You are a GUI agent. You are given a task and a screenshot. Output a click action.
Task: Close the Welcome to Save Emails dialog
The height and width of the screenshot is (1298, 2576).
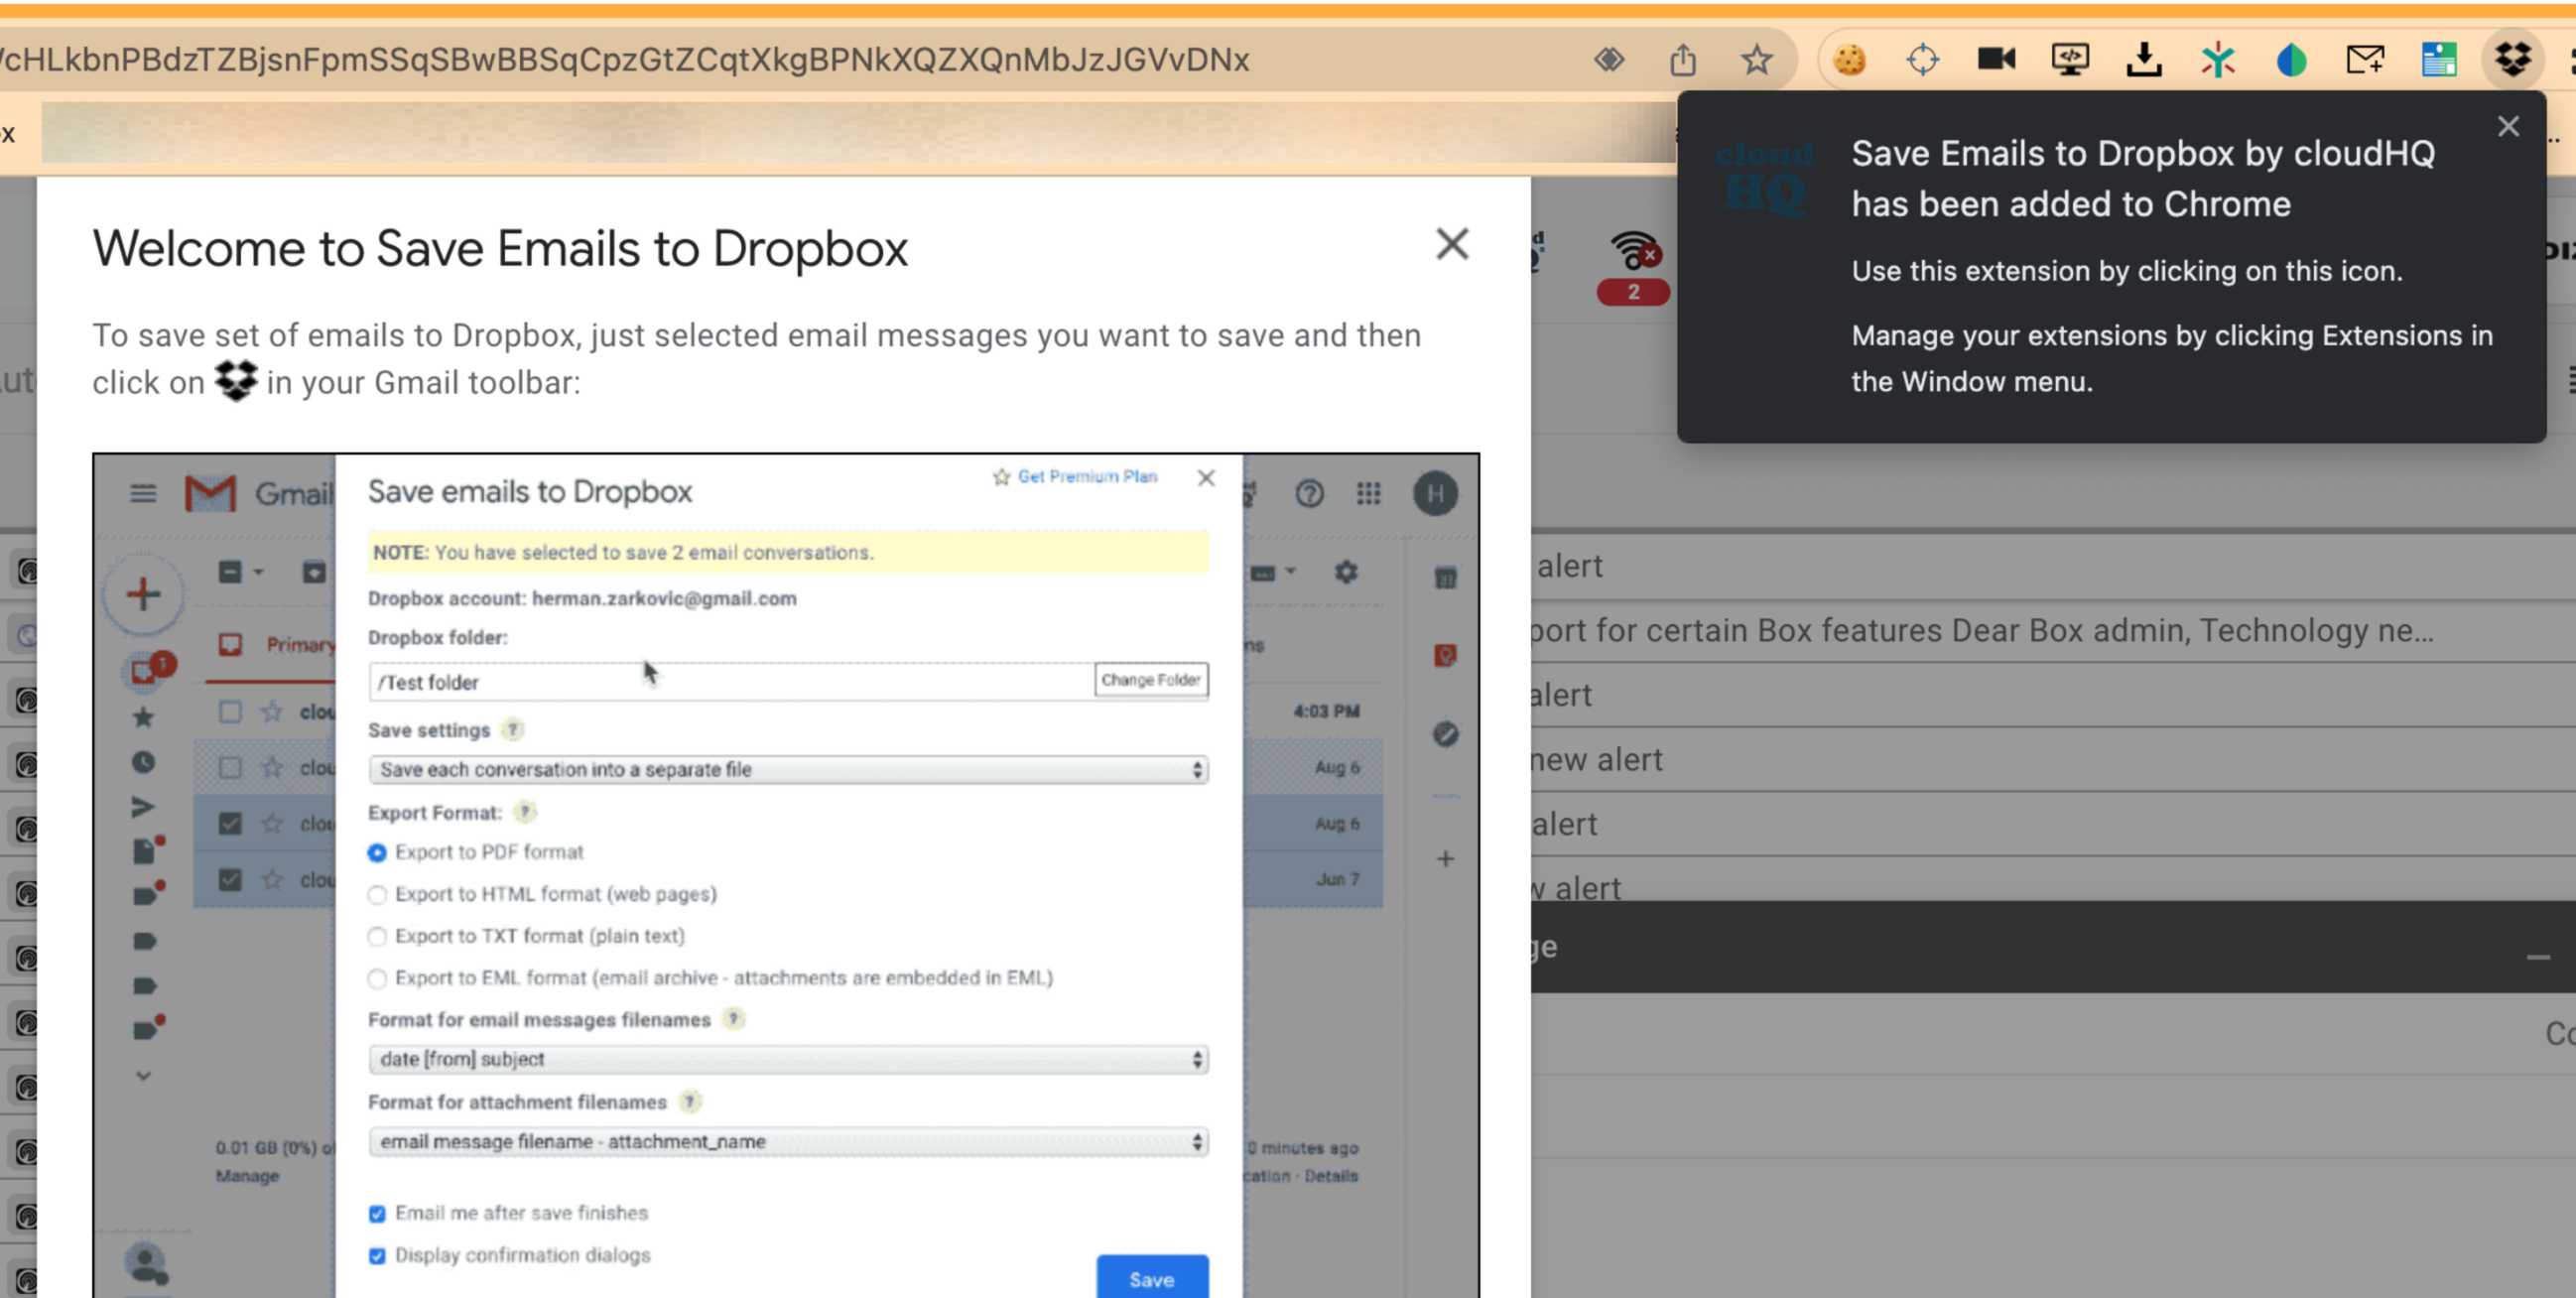tap(1452, 244)
